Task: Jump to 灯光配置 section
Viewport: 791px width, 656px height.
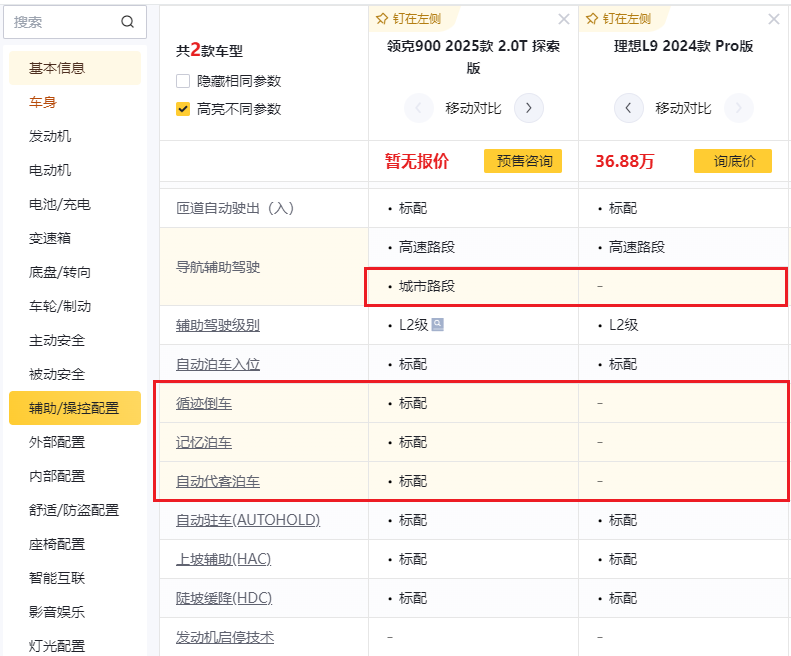Action: click(57, 646)
